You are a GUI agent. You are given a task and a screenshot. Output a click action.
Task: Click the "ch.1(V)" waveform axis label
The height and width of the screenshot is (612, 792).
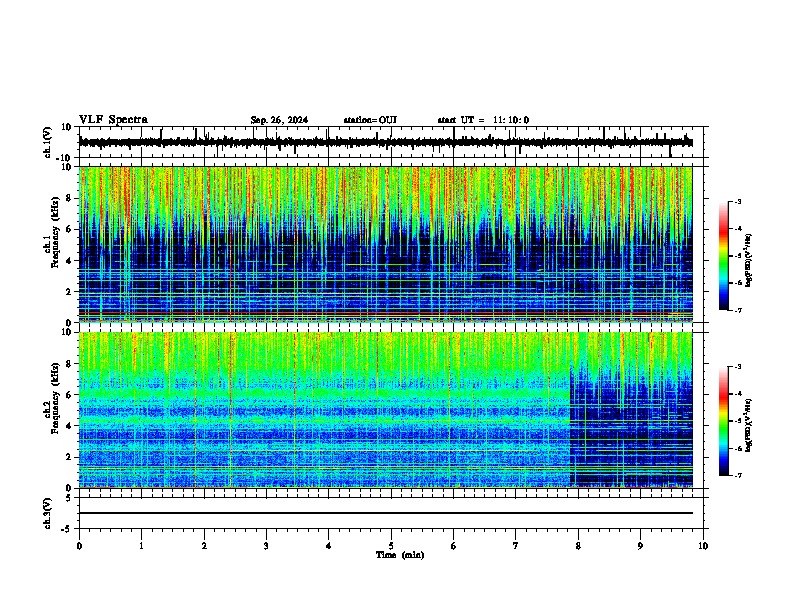[x=48, y=142]
